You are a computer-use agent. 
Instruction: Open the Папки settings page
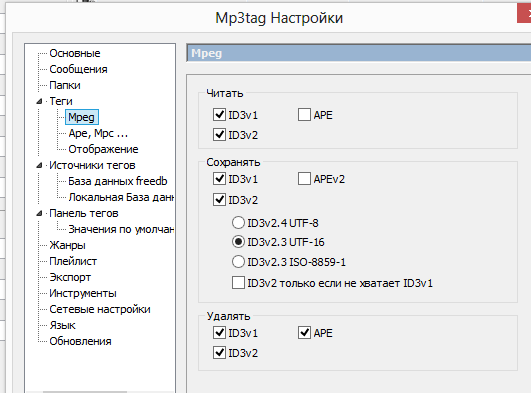pyautogui.click(x=65, y=85)
